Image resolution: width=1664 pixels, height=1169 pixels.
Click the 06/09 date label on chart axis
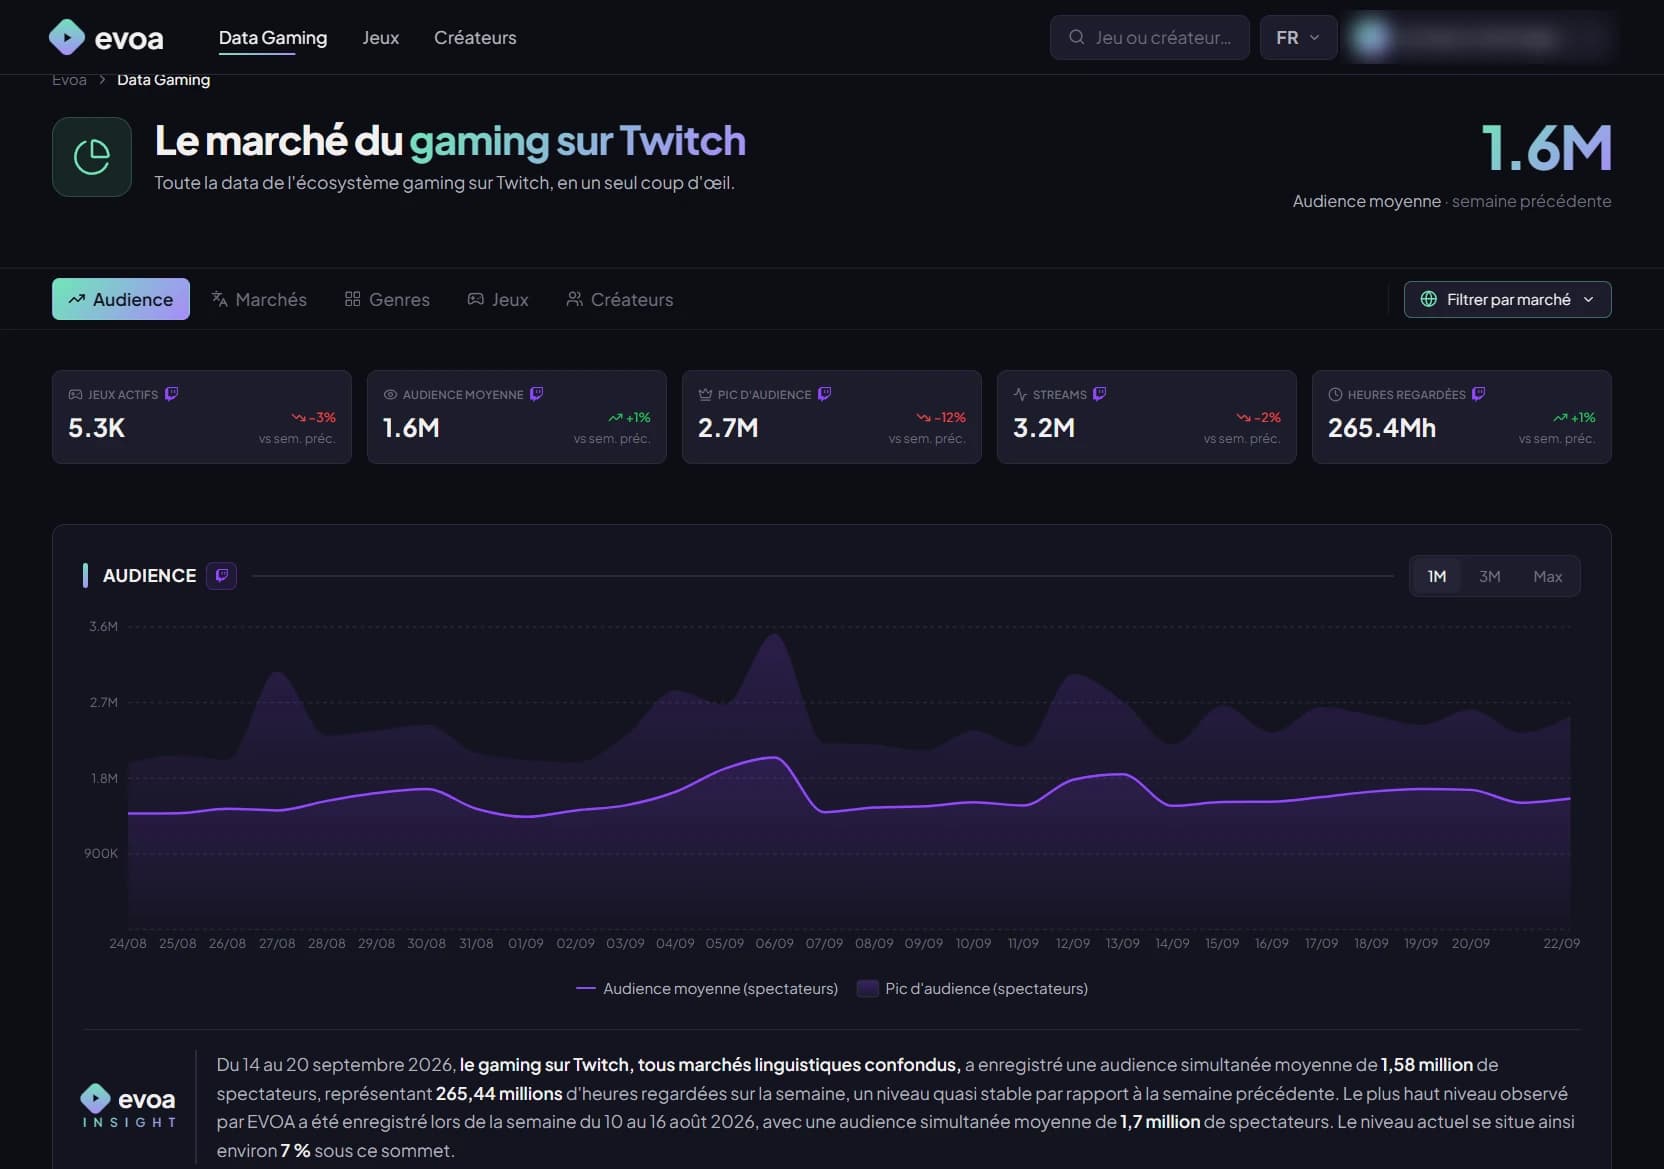(774, 943)
